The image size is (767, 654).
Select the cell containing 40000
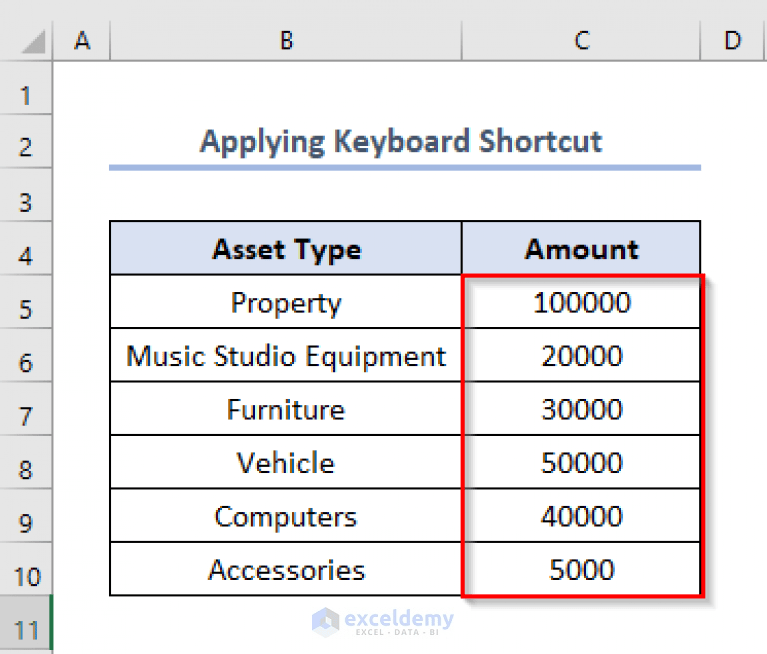[581, 516]
